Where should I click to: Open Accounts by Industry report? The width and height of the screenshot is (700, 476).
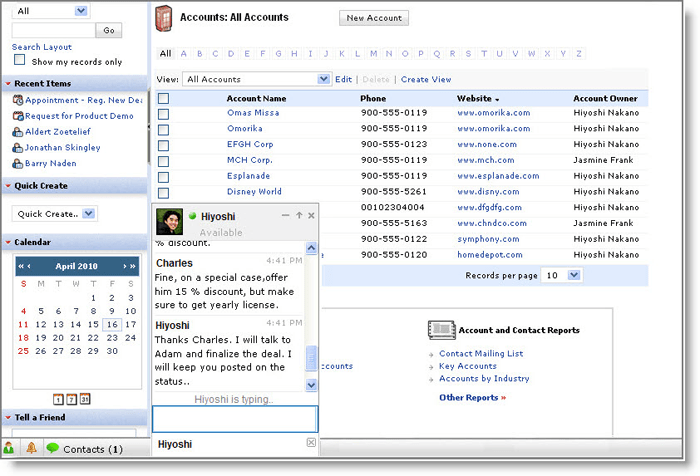484,378
